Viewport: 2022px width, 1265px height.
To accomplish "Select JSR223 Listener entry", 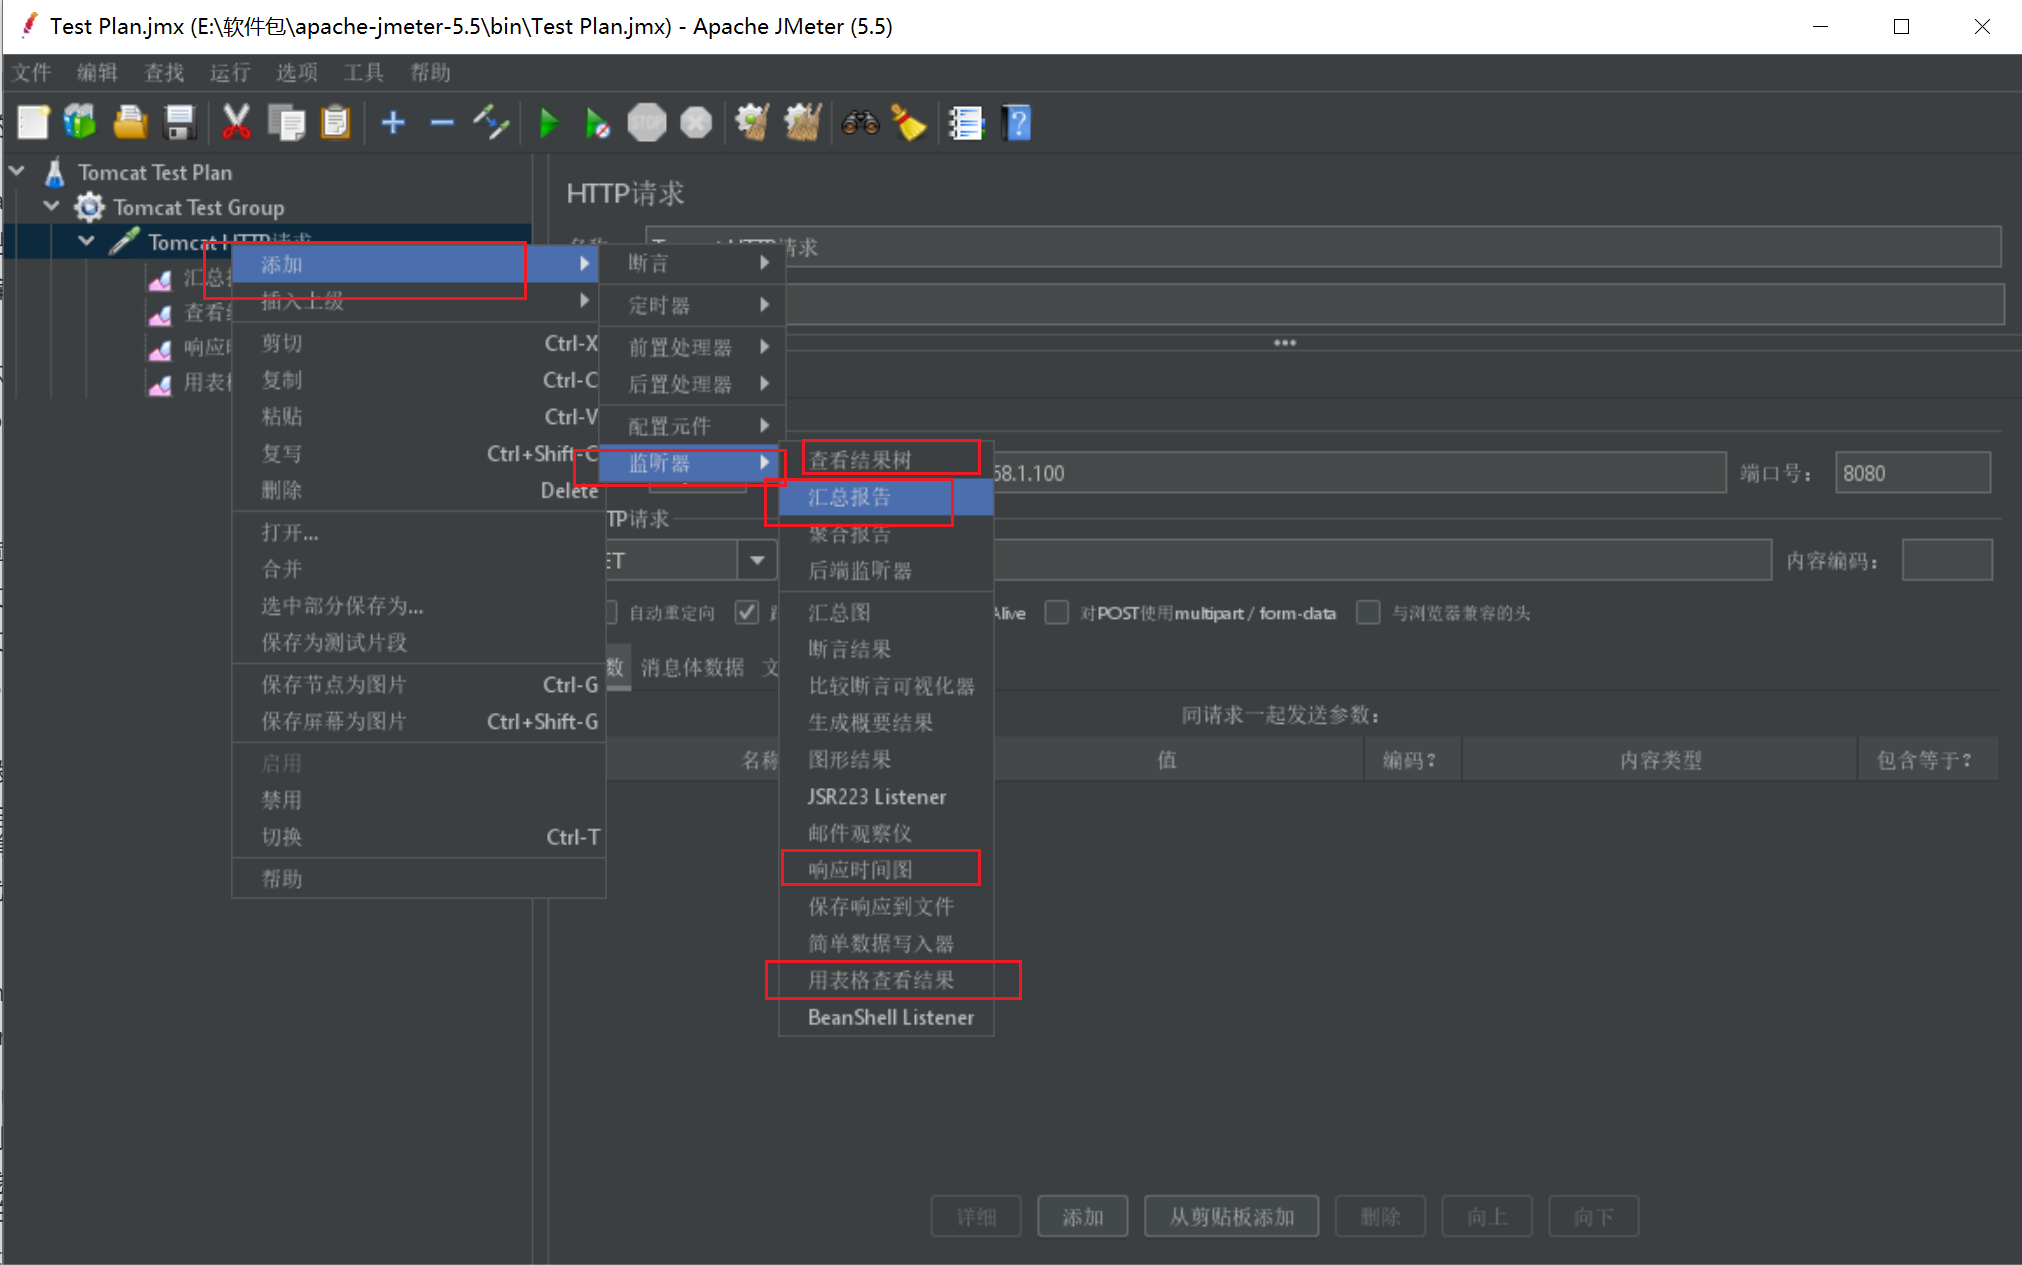I will [886, 797].
